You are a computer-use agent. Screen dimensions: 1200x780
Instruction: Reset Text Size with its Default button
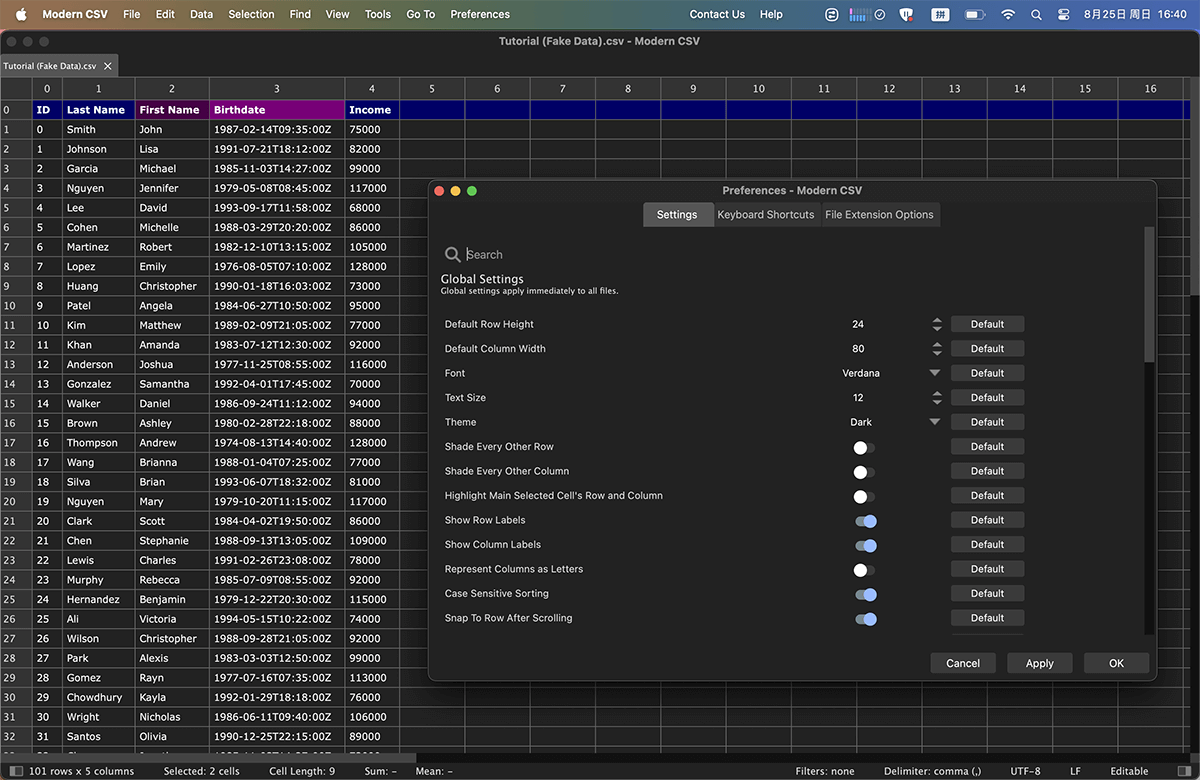[x=987, y=398]
